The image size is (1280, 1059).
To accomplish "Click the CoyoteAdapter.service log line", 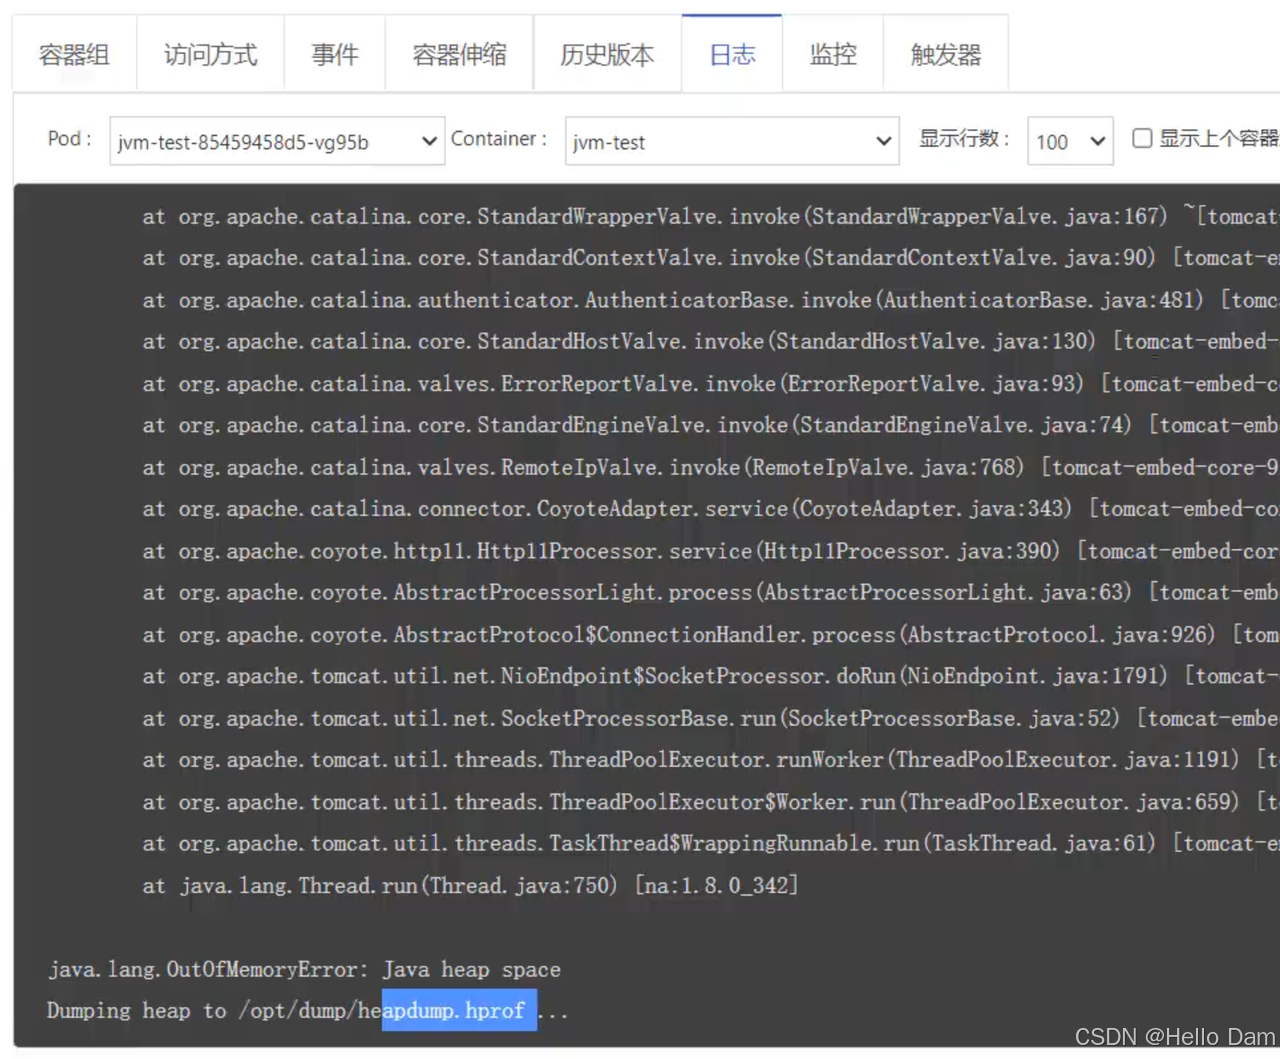I will 711,508.
